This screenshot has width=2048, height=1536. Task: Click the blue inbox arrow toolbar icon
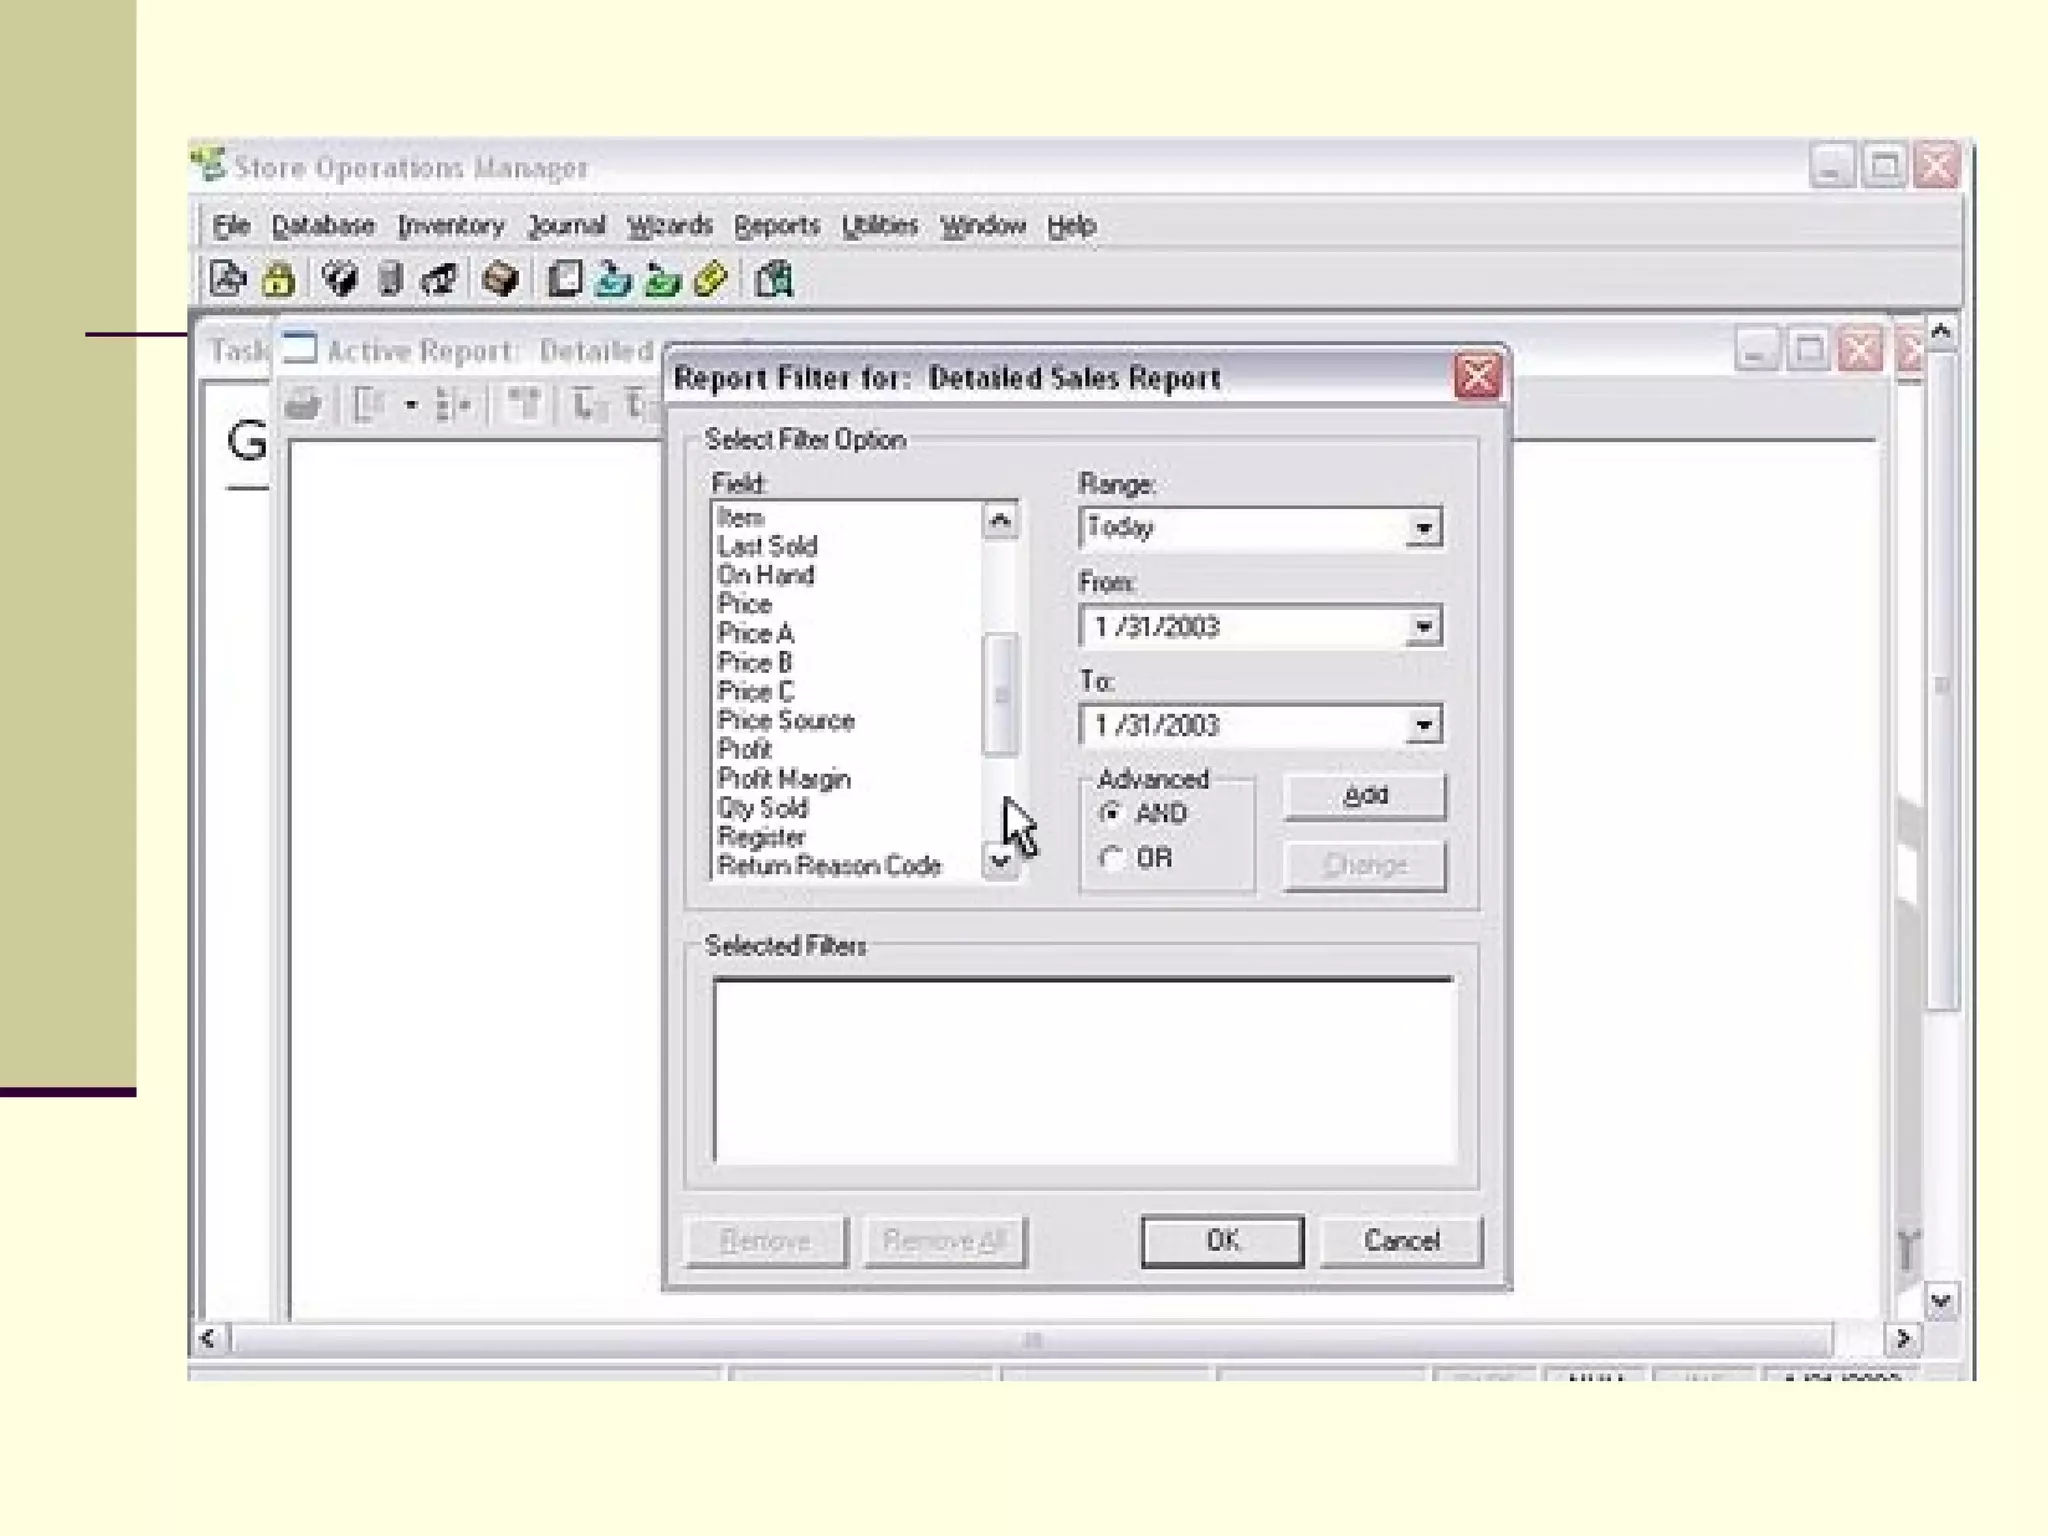coord(613,279)
